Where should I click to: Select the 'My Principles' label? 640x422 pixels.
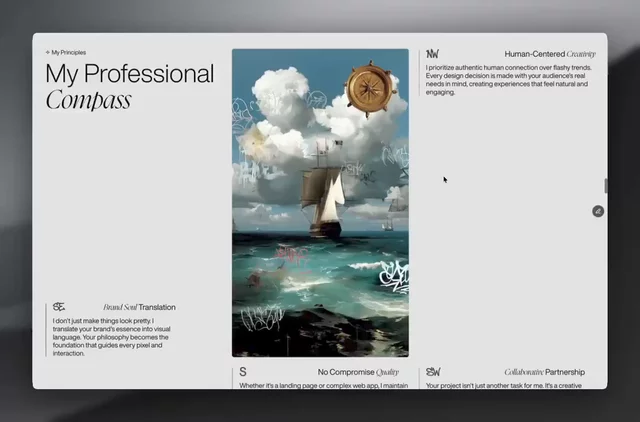(x=69, y=52)
